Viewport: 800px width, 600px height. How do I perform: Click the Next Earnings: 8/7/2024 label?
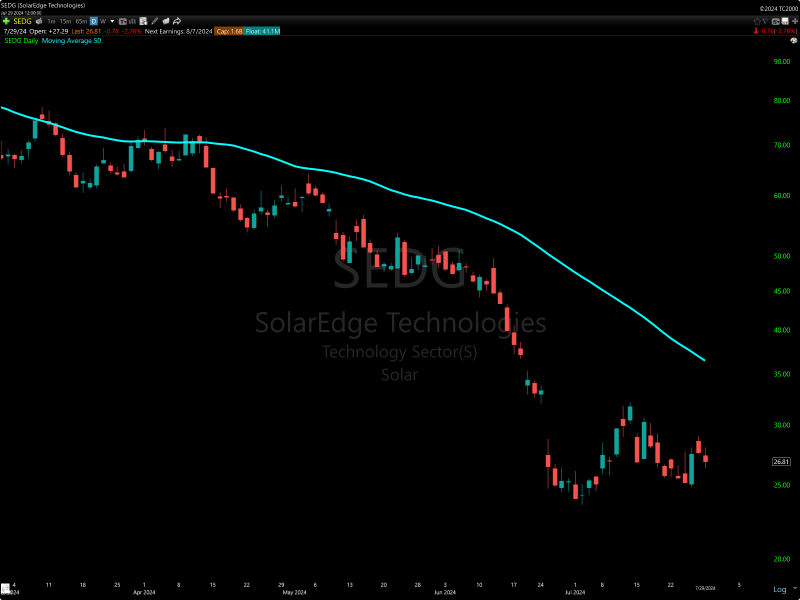pos(179,31)
